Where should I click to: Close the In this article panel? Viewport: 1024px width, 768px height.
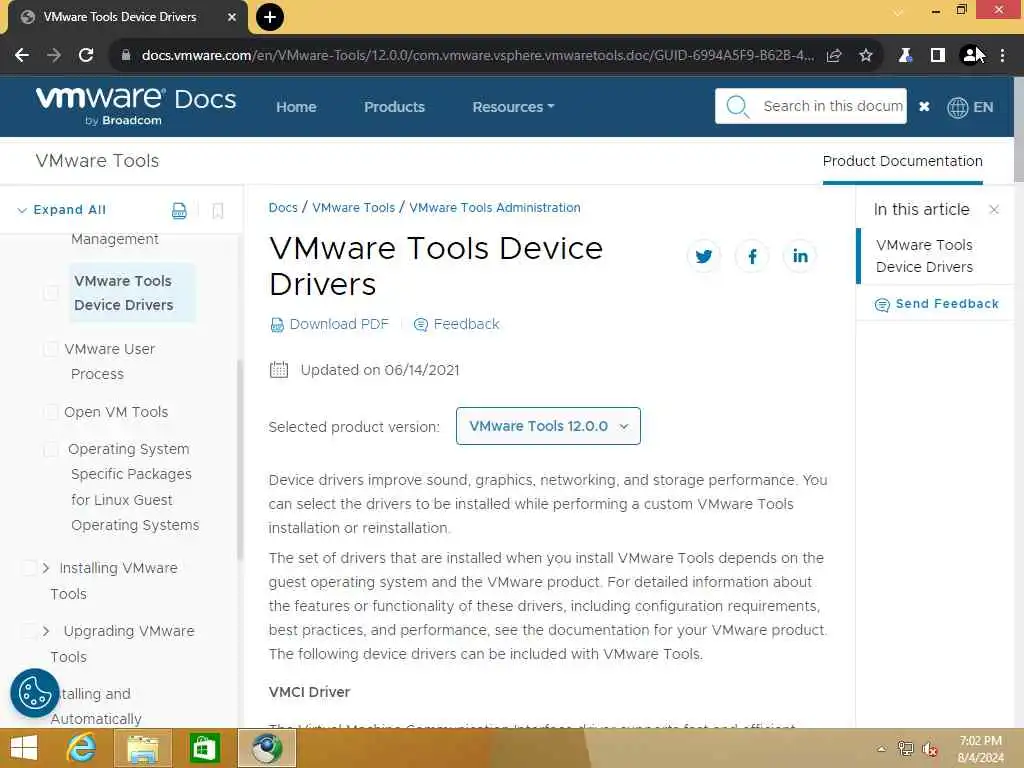(x=994, y=210)
